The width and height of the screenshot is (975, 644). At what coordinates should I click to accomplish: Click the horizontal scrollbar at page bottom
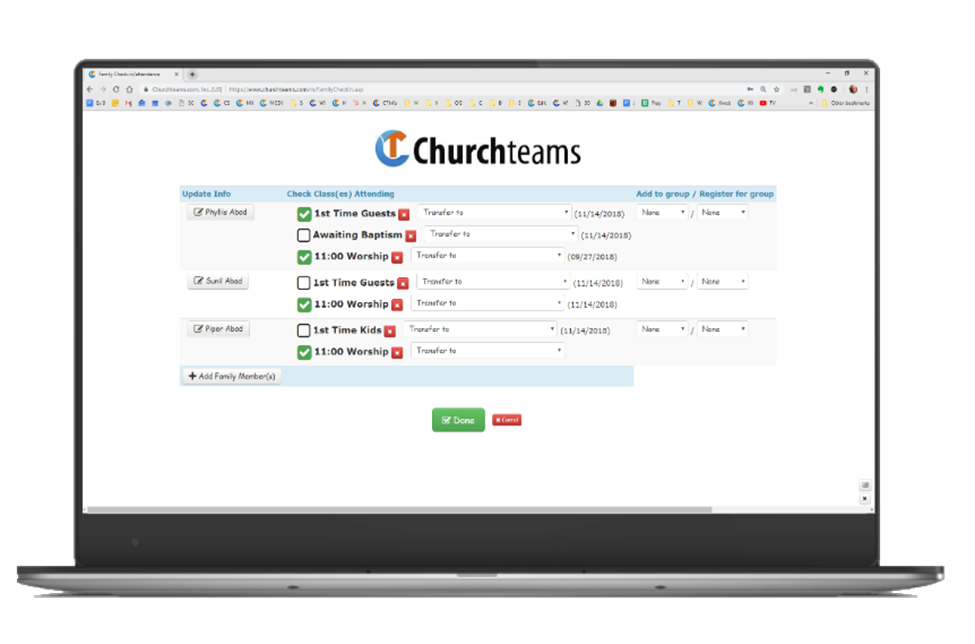click(399, 510)
